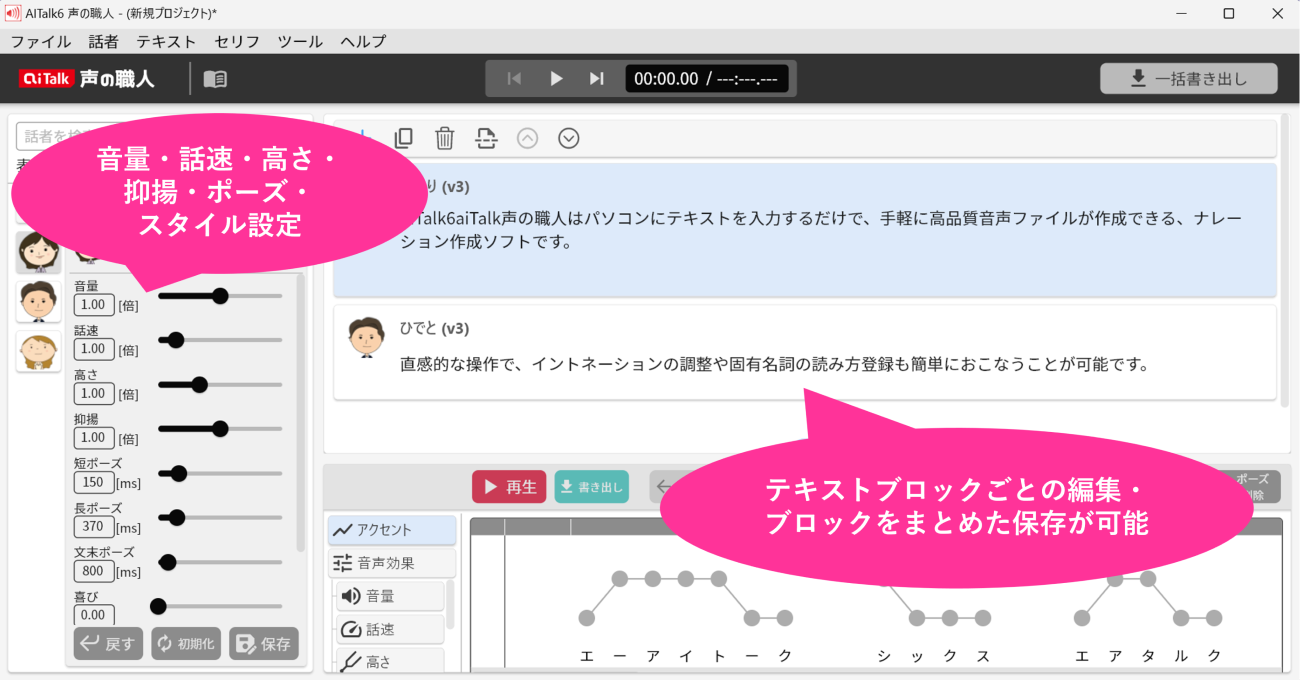Click the 抑揚 intonation slider
The image size is (1300, 680).
coord(220,429)
